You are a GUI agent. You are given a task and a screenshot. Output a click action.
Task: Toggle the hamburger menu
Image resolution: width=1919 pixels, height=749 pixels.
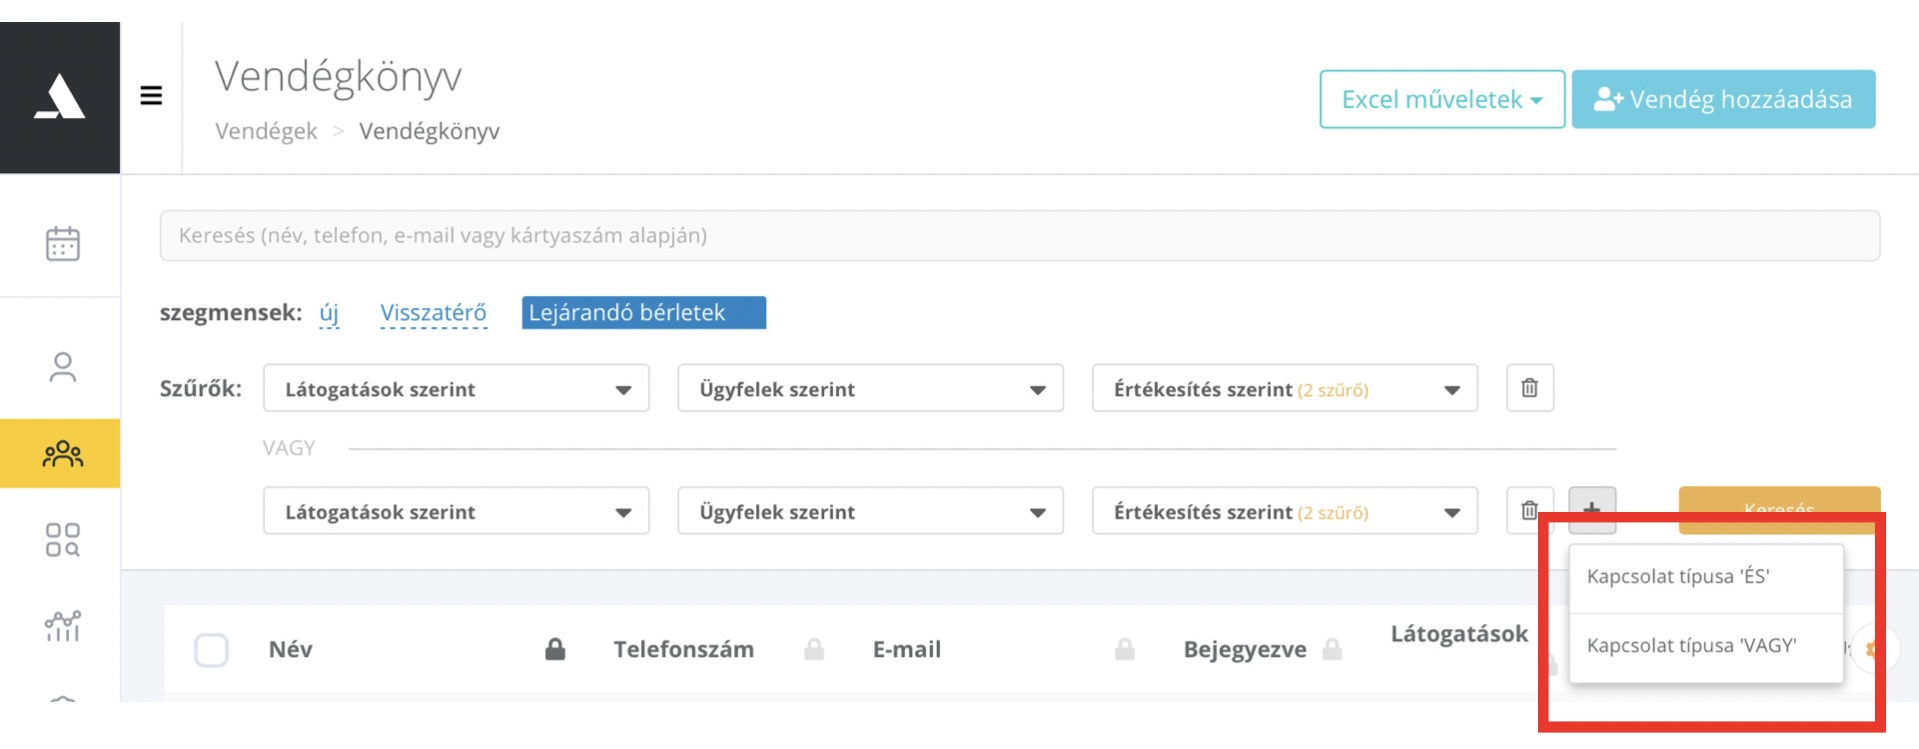151,96
